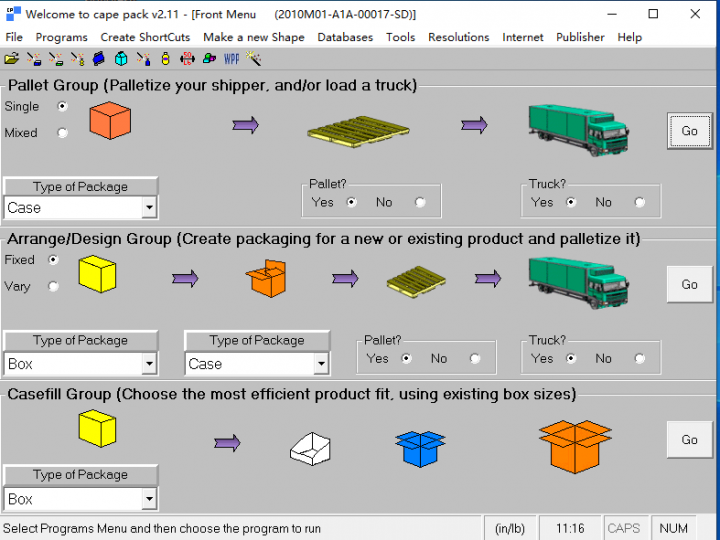Click the 50 Lb weight toolbar icon
Screen dimensions: 720x540
[x=187, y=59]
